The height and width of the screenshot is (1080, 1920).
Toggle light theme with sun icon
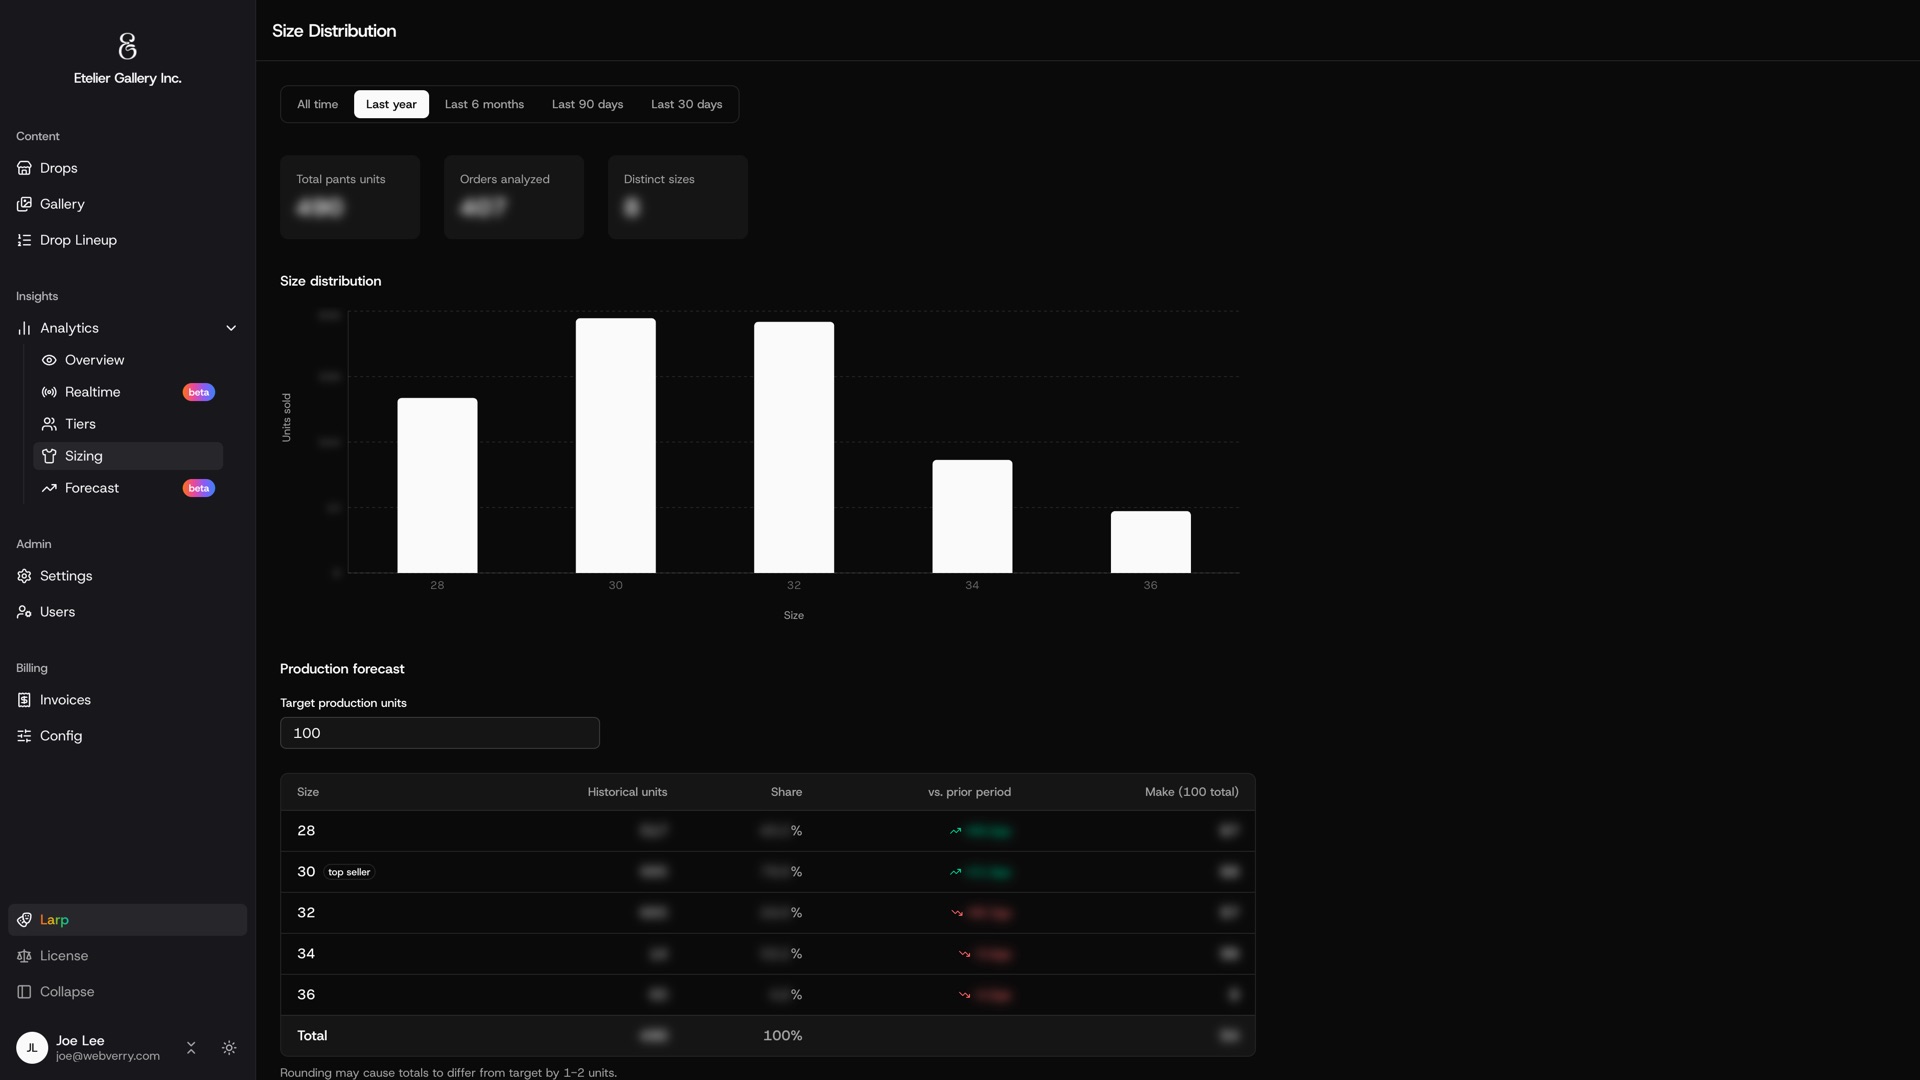click(x=229, y=1048)
